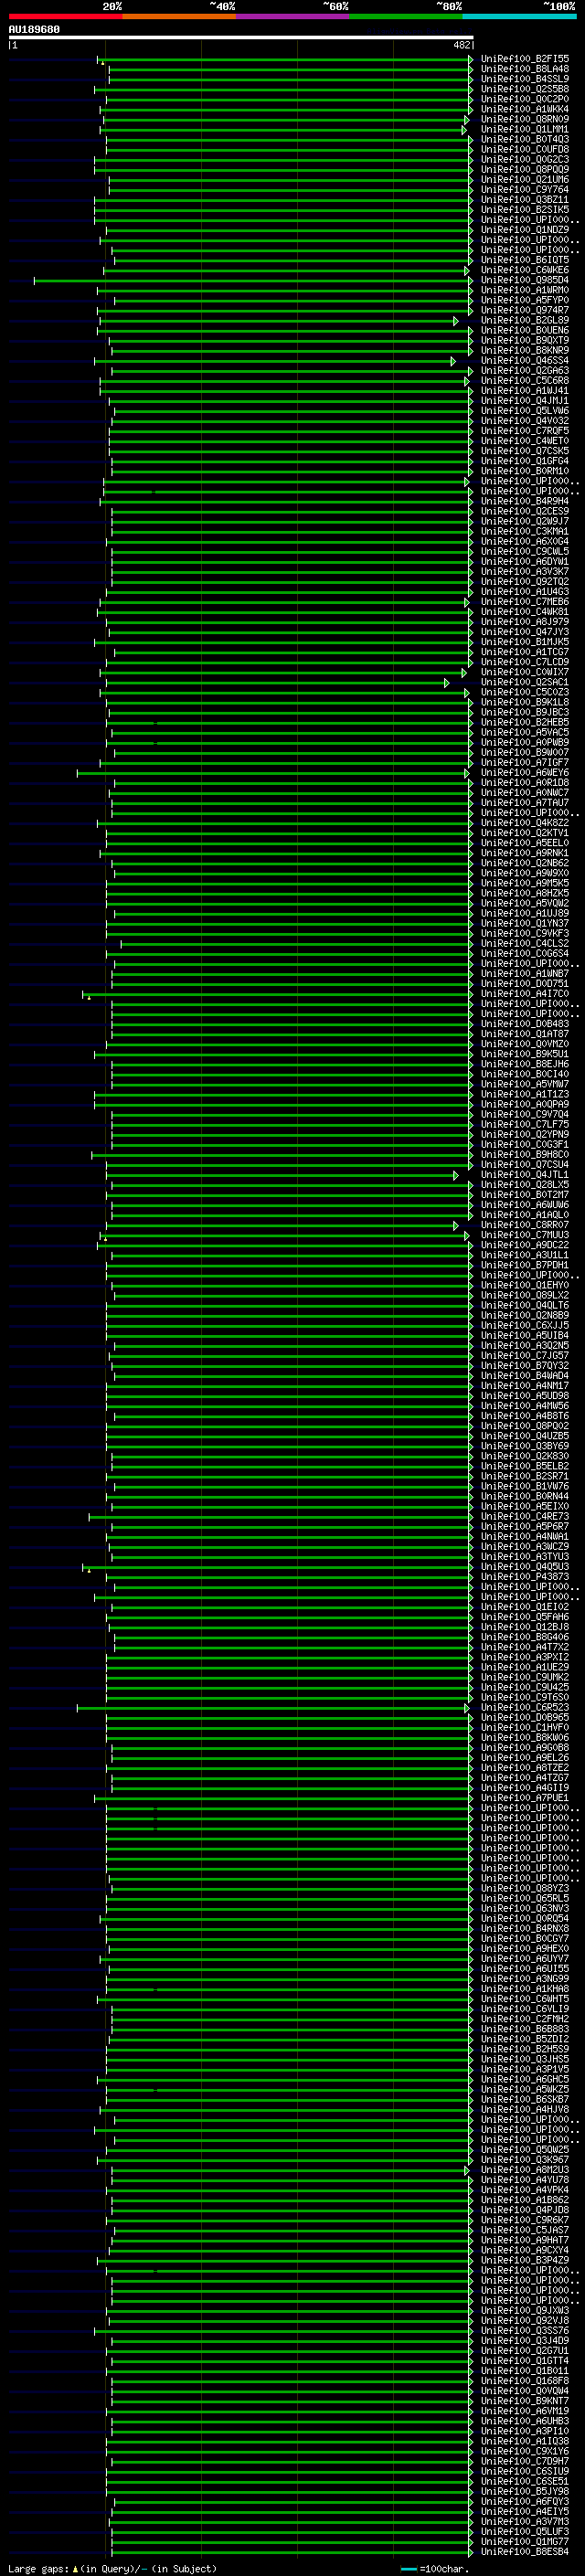Select hit label UniRef100_B9H8C0

point(524,1155)
